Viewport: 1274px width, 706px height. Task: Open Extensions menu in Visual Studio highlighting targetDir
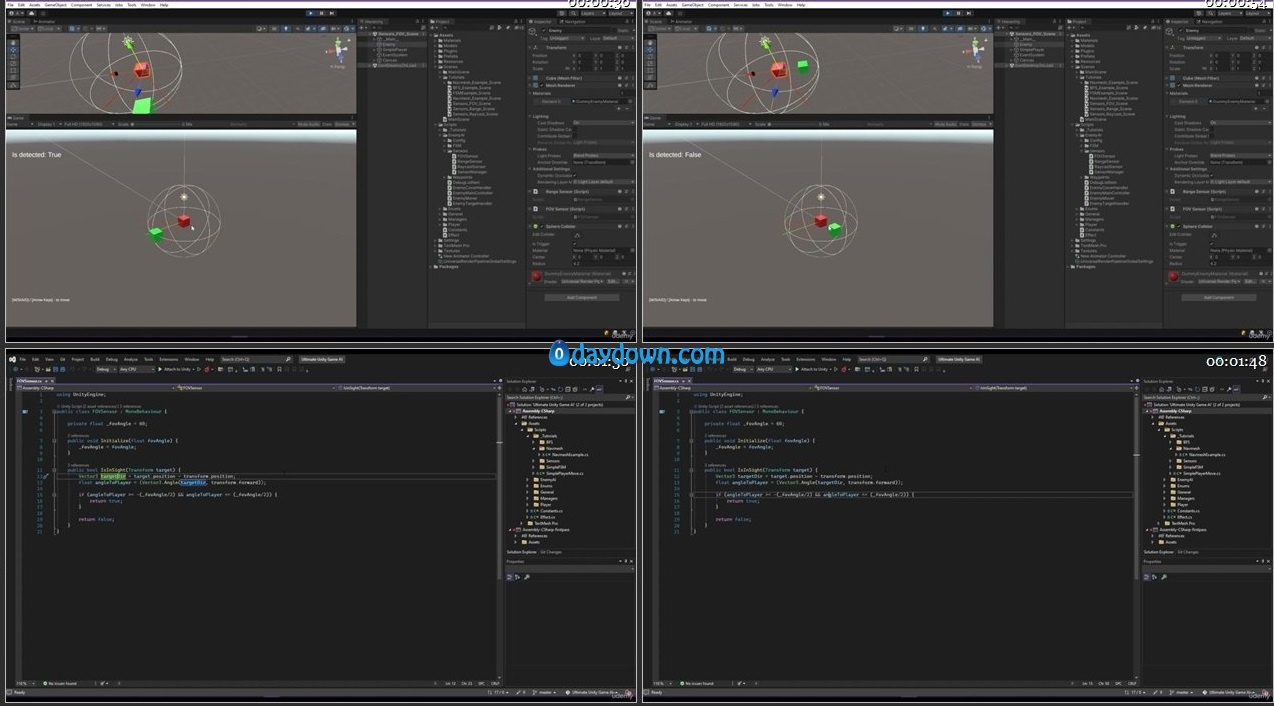167,359
